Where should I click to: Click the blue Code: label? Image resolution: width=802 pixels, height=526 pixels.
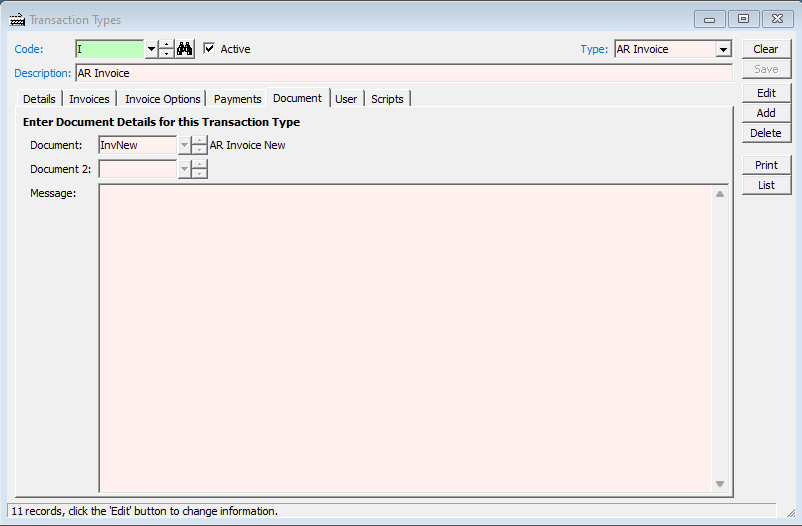(29, 49)
